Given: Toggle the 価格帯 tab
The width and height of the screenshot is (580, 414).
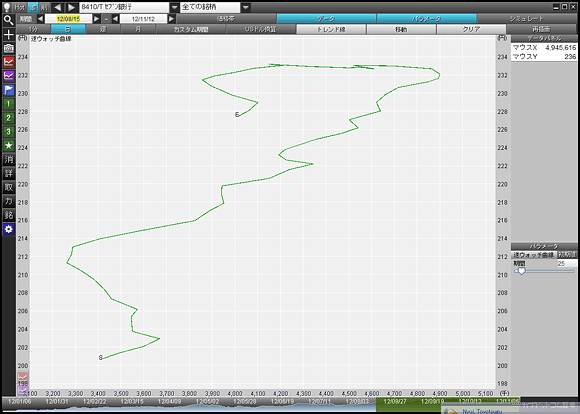Looking at the screenshot, I should 226,18.
